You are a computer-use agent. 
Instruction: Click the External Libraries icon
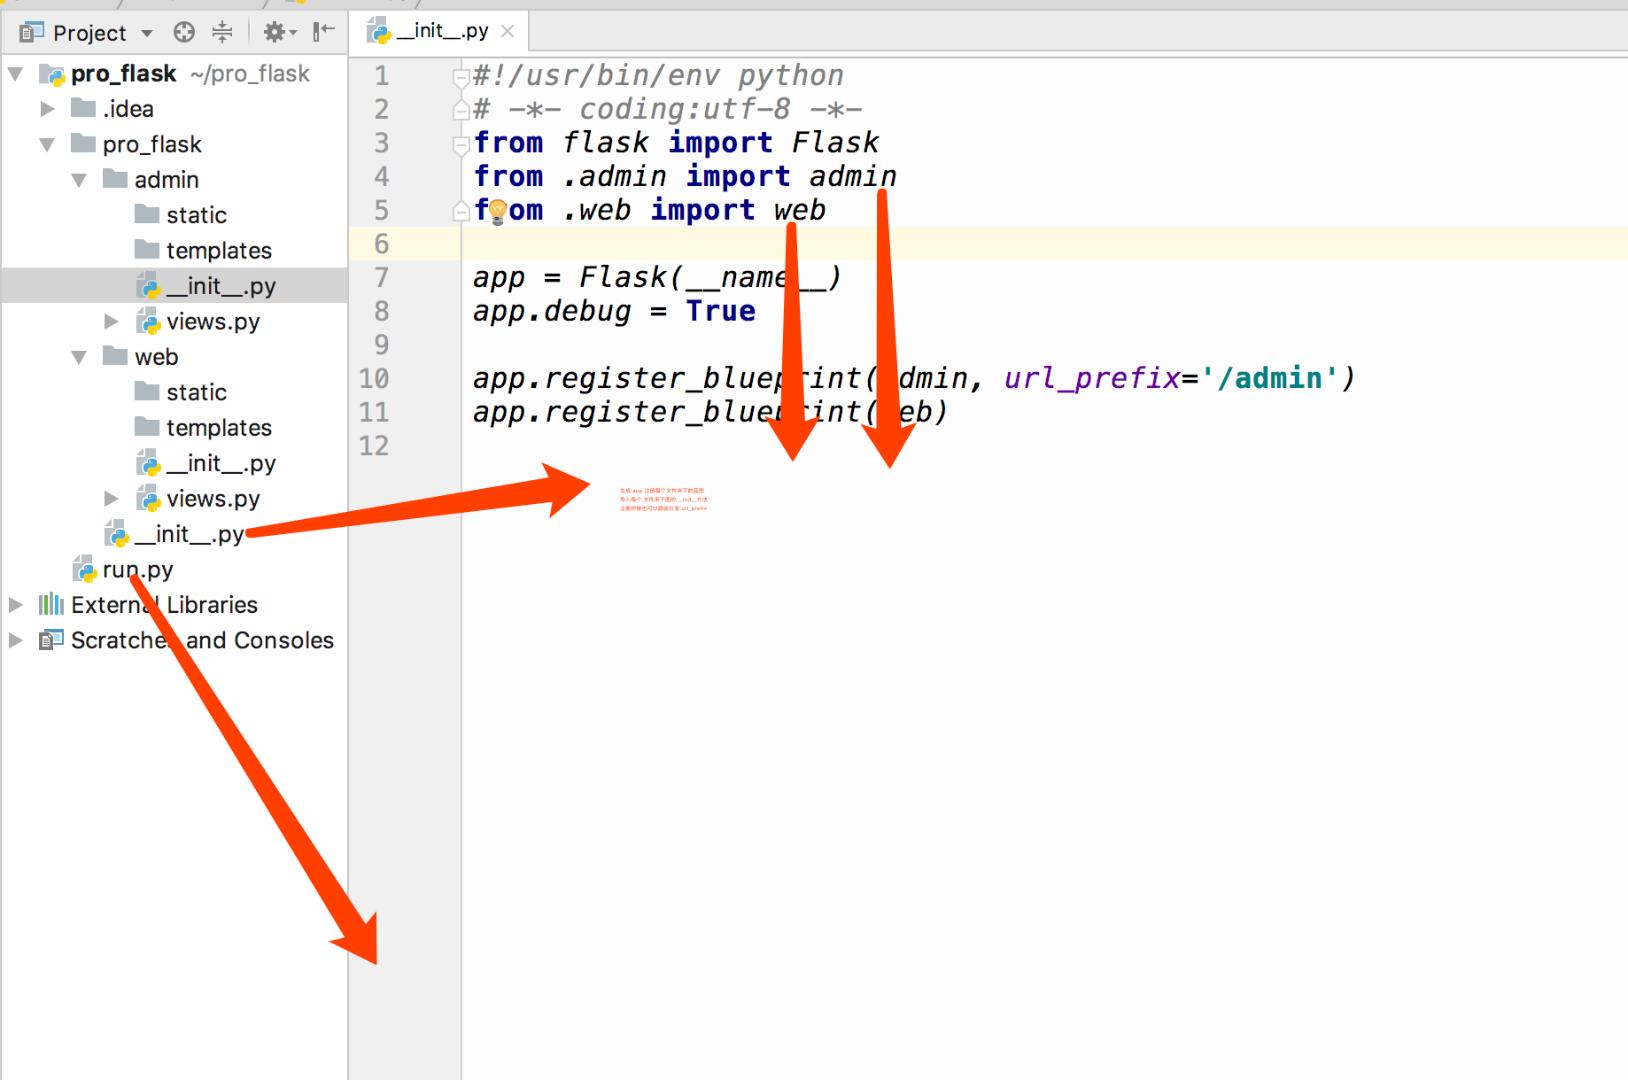(x=51, y=605)
